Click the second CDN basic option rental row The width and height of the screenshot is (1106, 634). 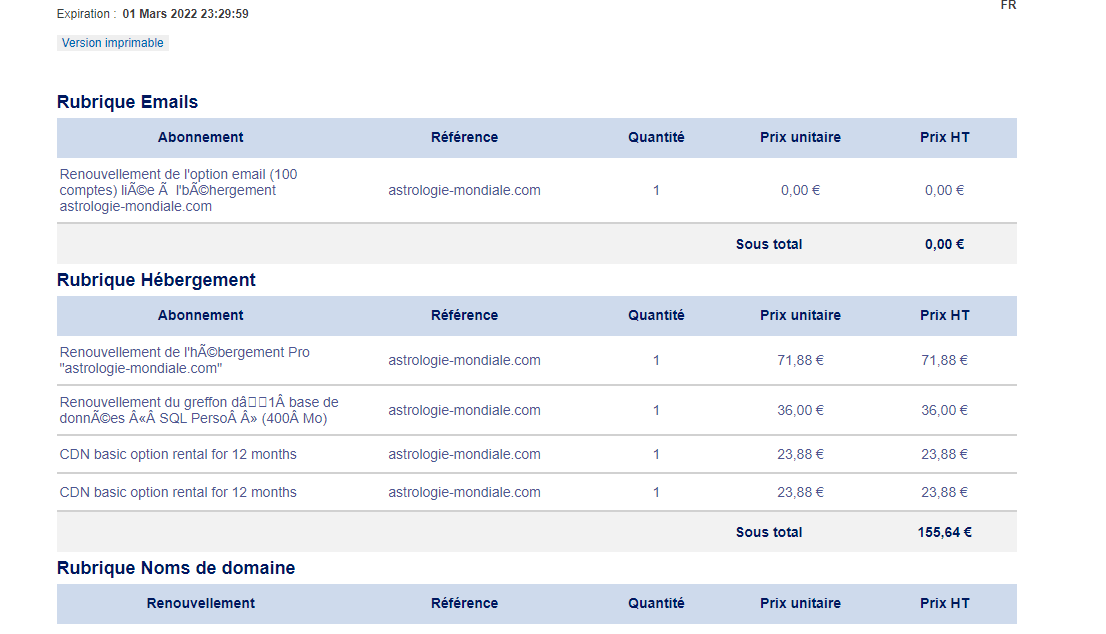(537, 493)
